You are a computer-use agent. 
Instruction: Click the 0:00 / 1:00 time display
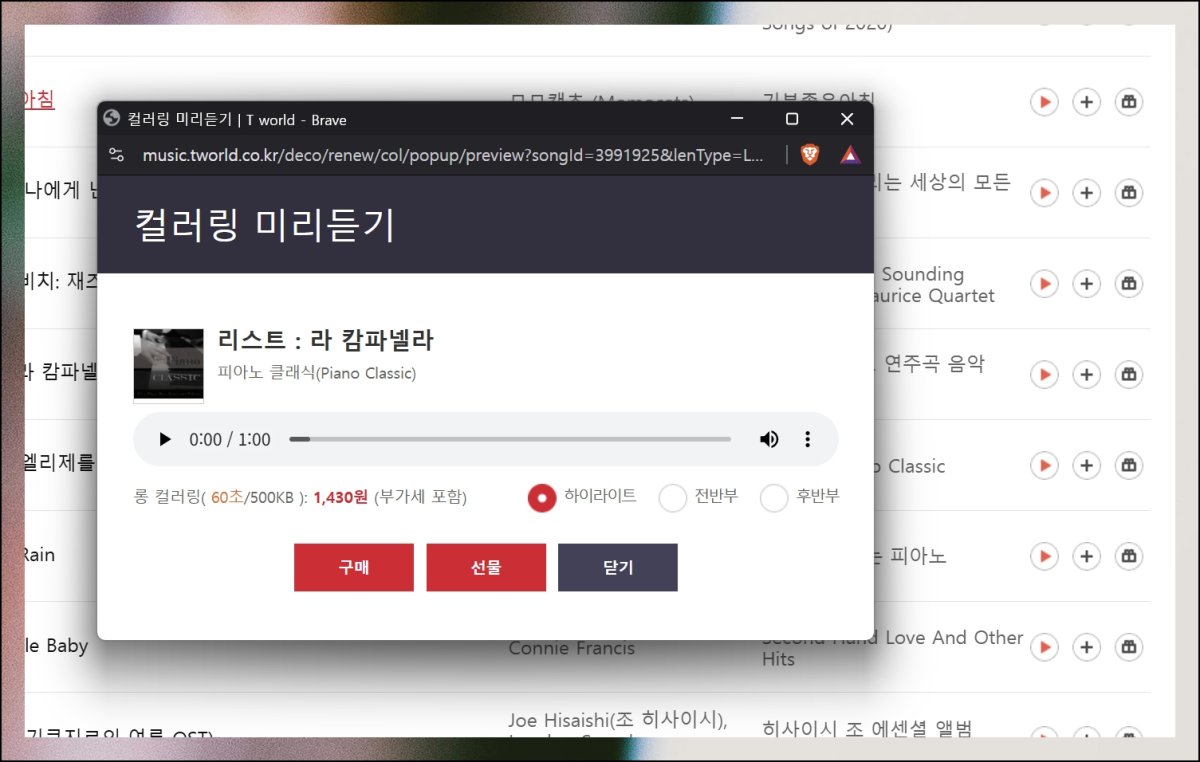tap(230, 440)
